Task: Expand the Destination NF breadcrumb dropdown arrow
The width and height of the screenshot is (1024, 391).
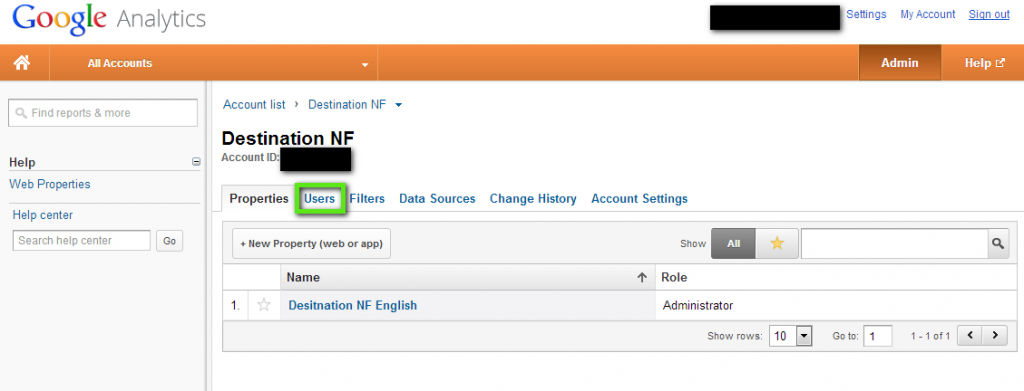Action: tap(398, 105)
